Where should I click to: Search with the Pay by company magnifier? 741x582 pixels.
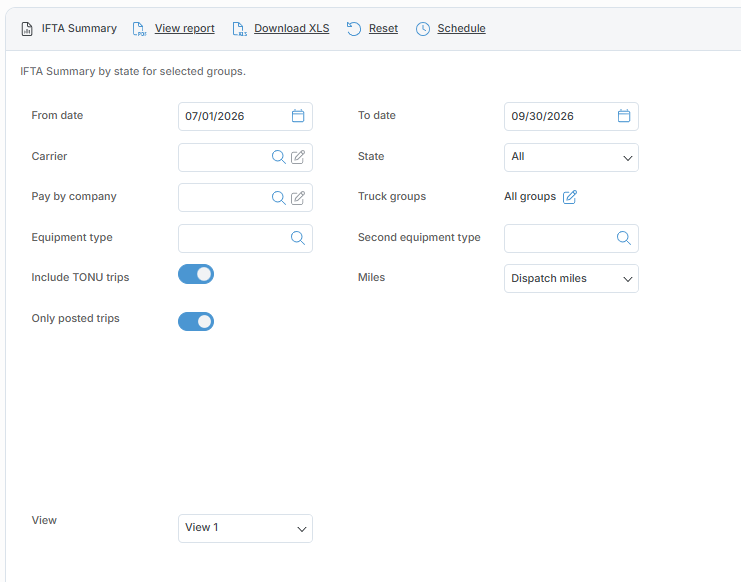pyautogui.click(x=279, y=197)
